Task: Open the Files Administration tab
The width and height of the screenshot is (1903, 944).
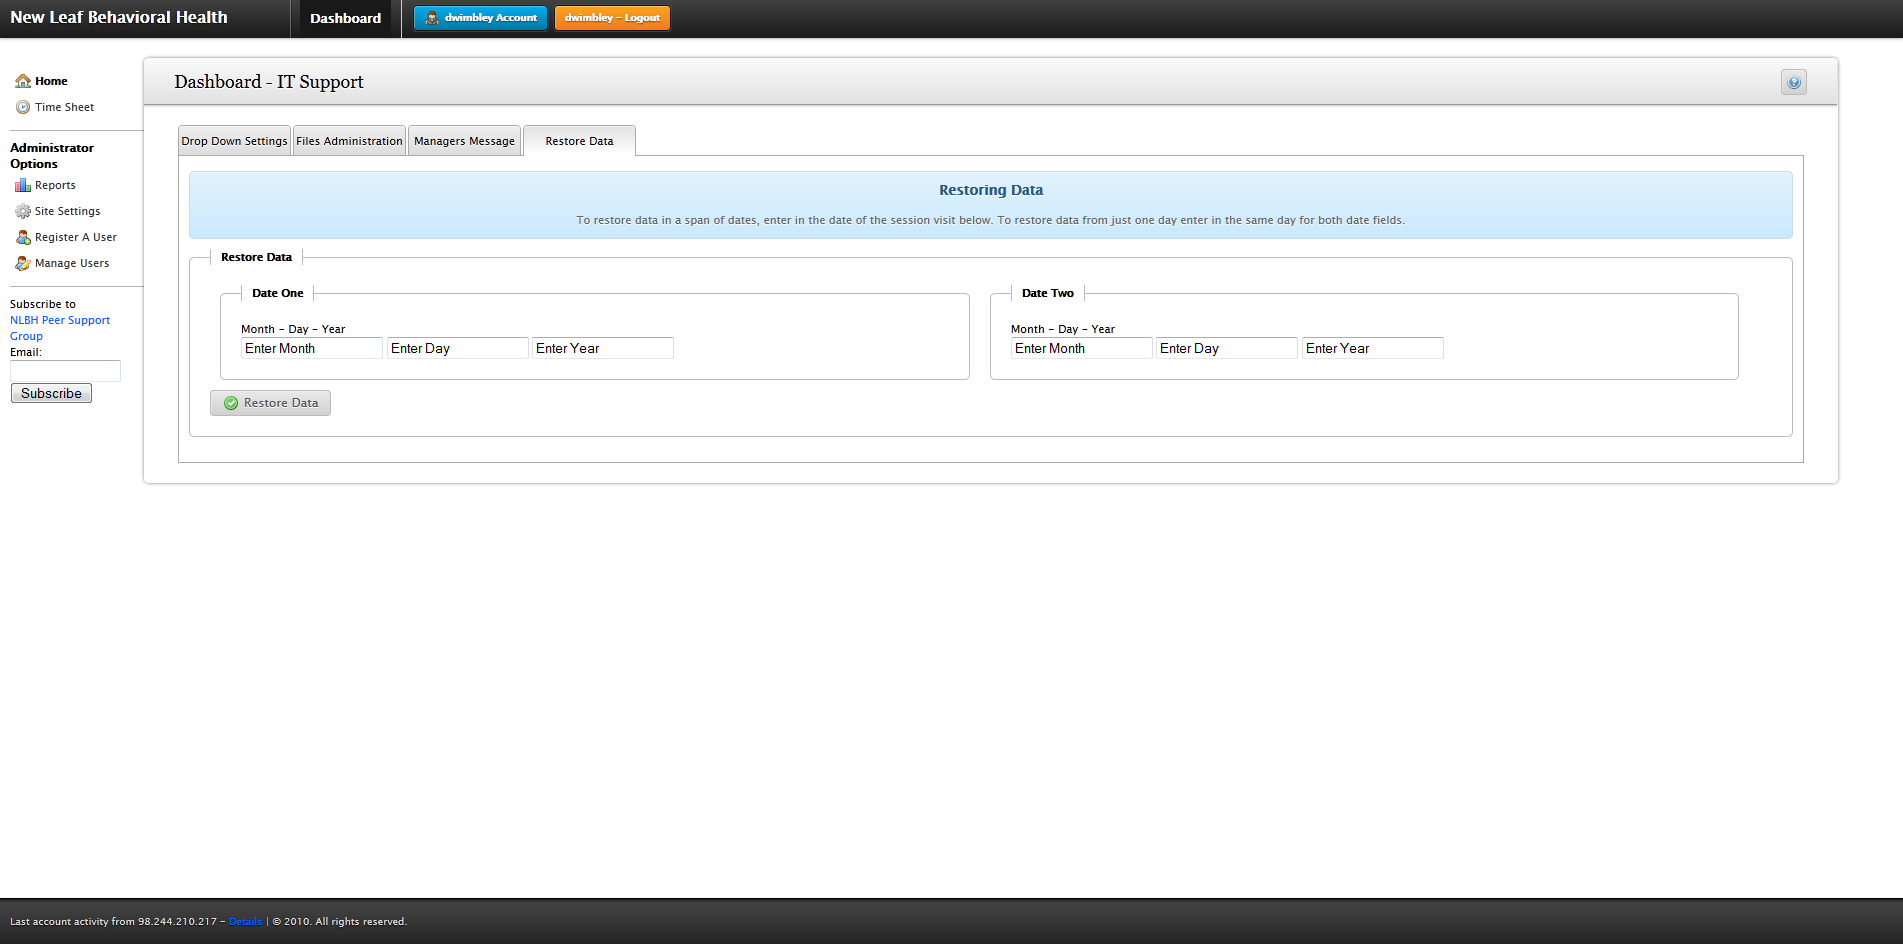Action: coord(349,141)
